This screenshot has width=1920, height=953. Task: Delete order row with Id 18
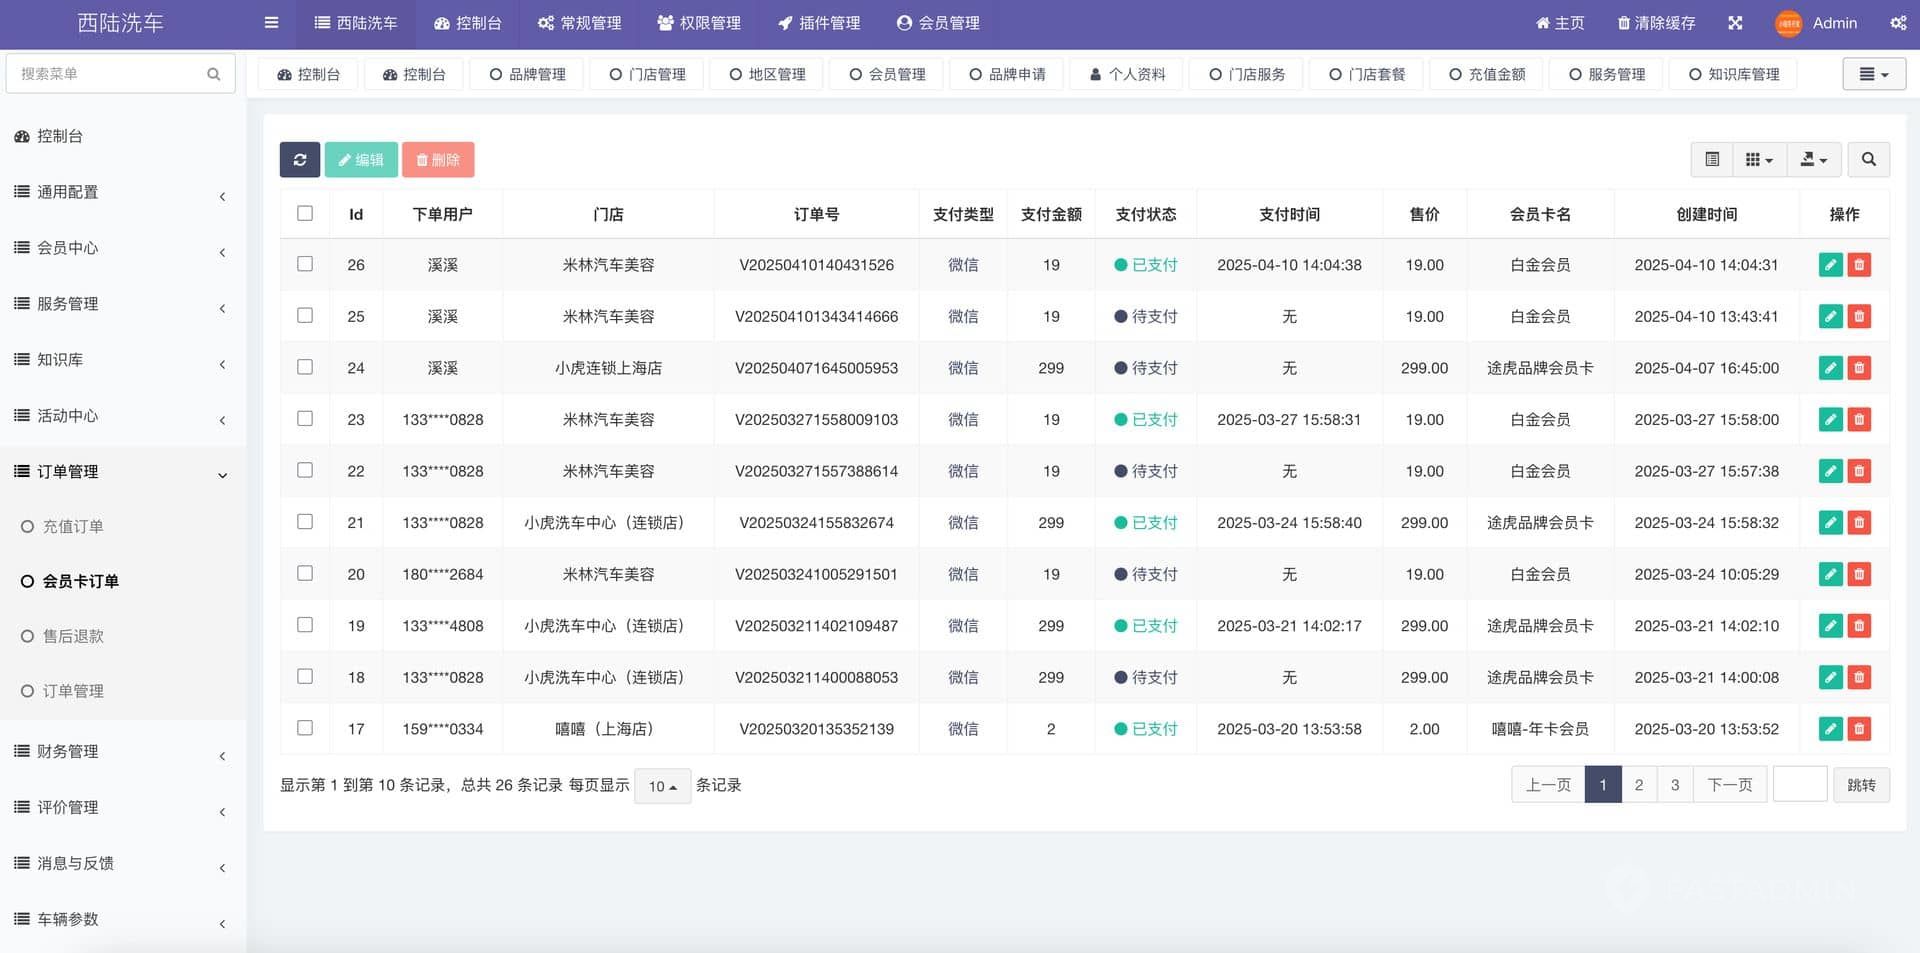[x=1859, y=677]
